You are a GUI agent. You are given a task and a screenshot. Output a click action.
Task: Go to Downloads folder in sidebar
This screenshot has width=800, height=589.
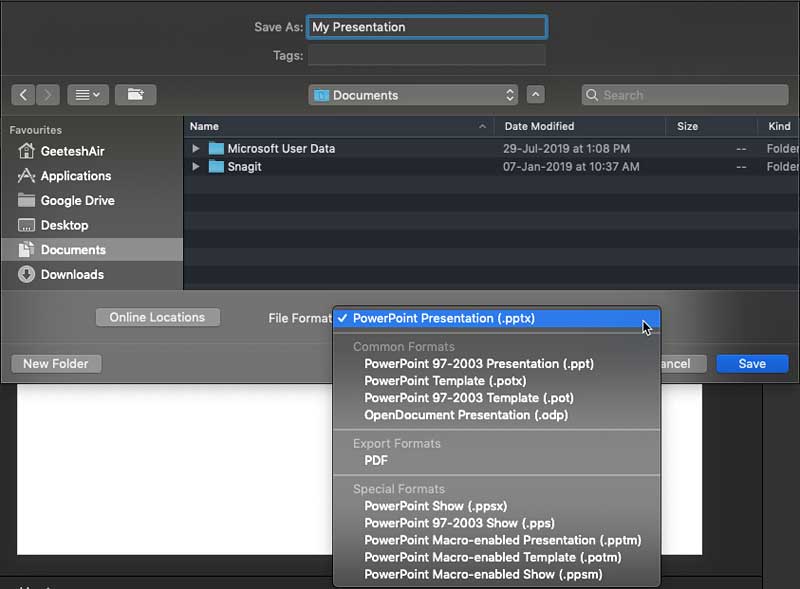click(x=72, y=274)
